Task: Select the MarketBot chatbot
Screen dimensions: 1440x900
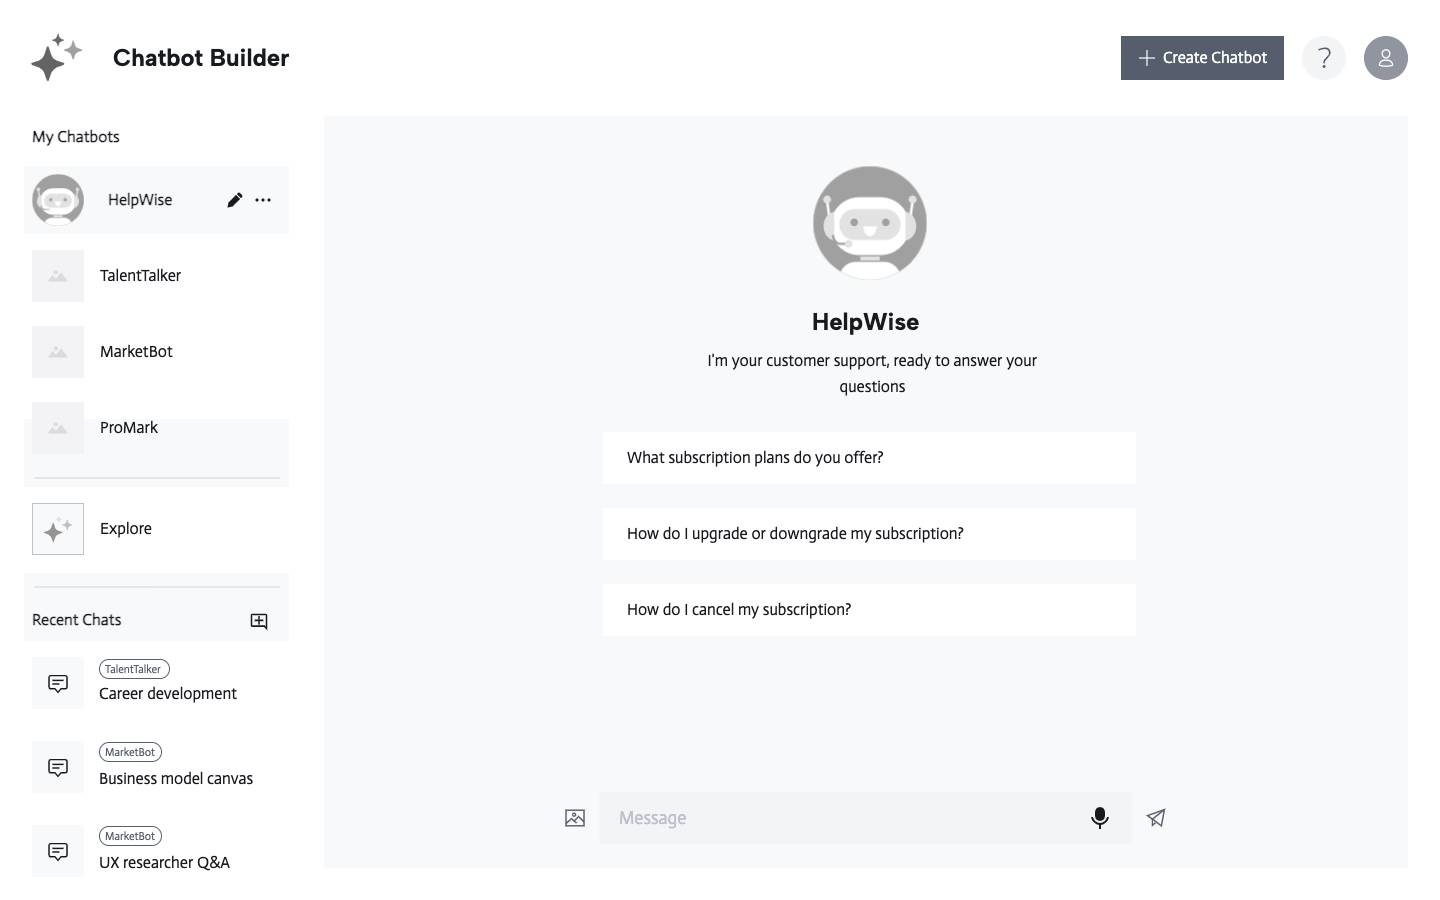Action: pyautogui.click(x=136, y=352)
